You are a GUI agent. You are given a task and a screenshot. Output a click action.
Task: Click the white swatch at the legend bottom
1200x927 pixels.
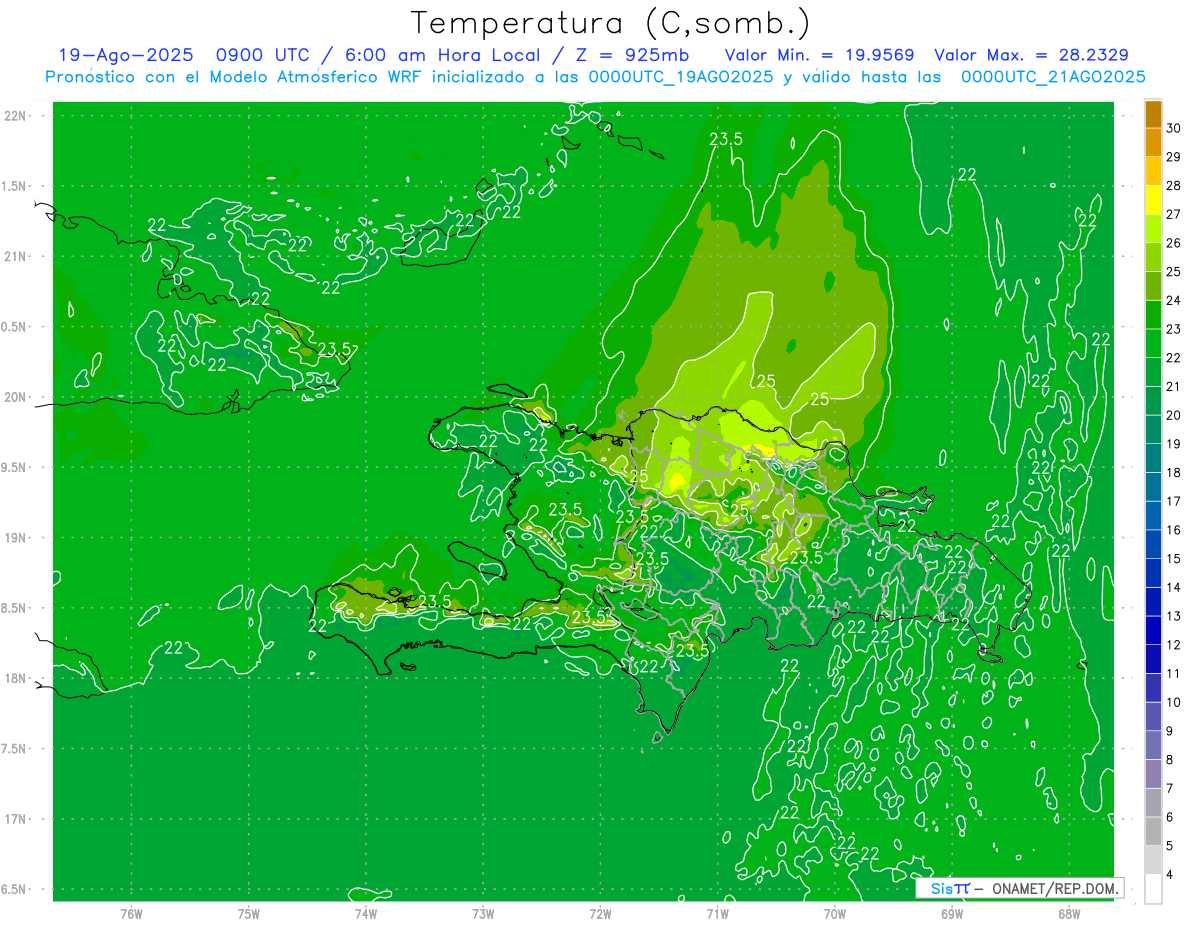click(x=1153, y=889)
